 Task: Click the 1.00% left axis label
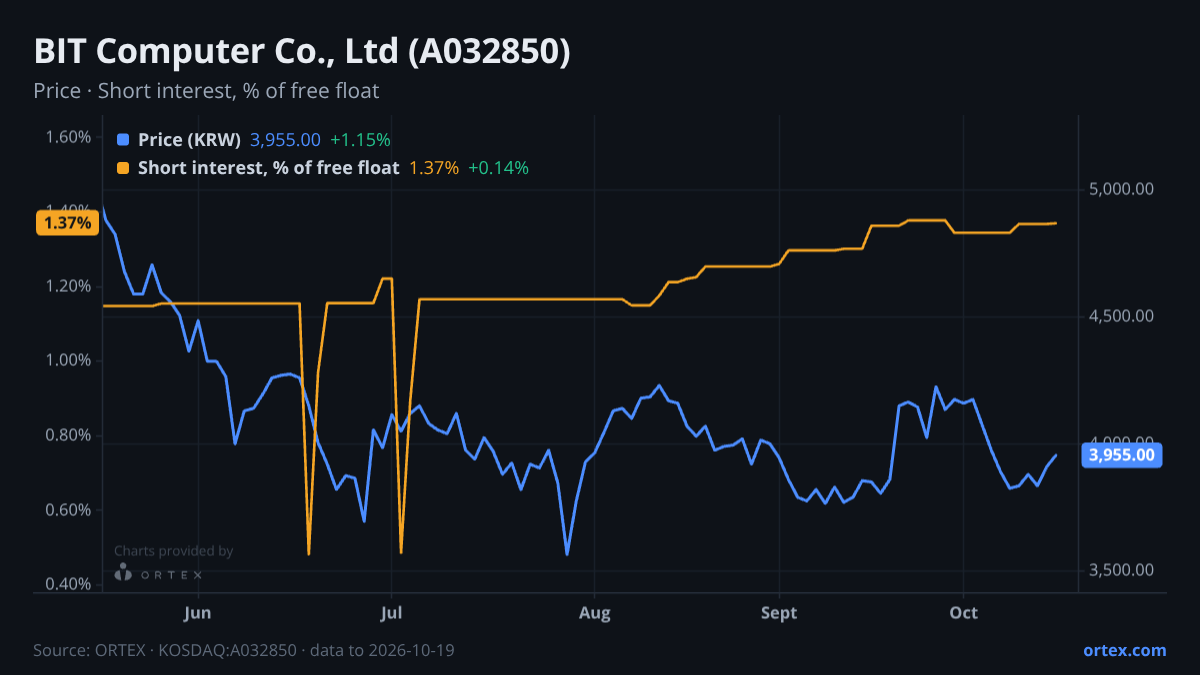click(x=68, y=361)
